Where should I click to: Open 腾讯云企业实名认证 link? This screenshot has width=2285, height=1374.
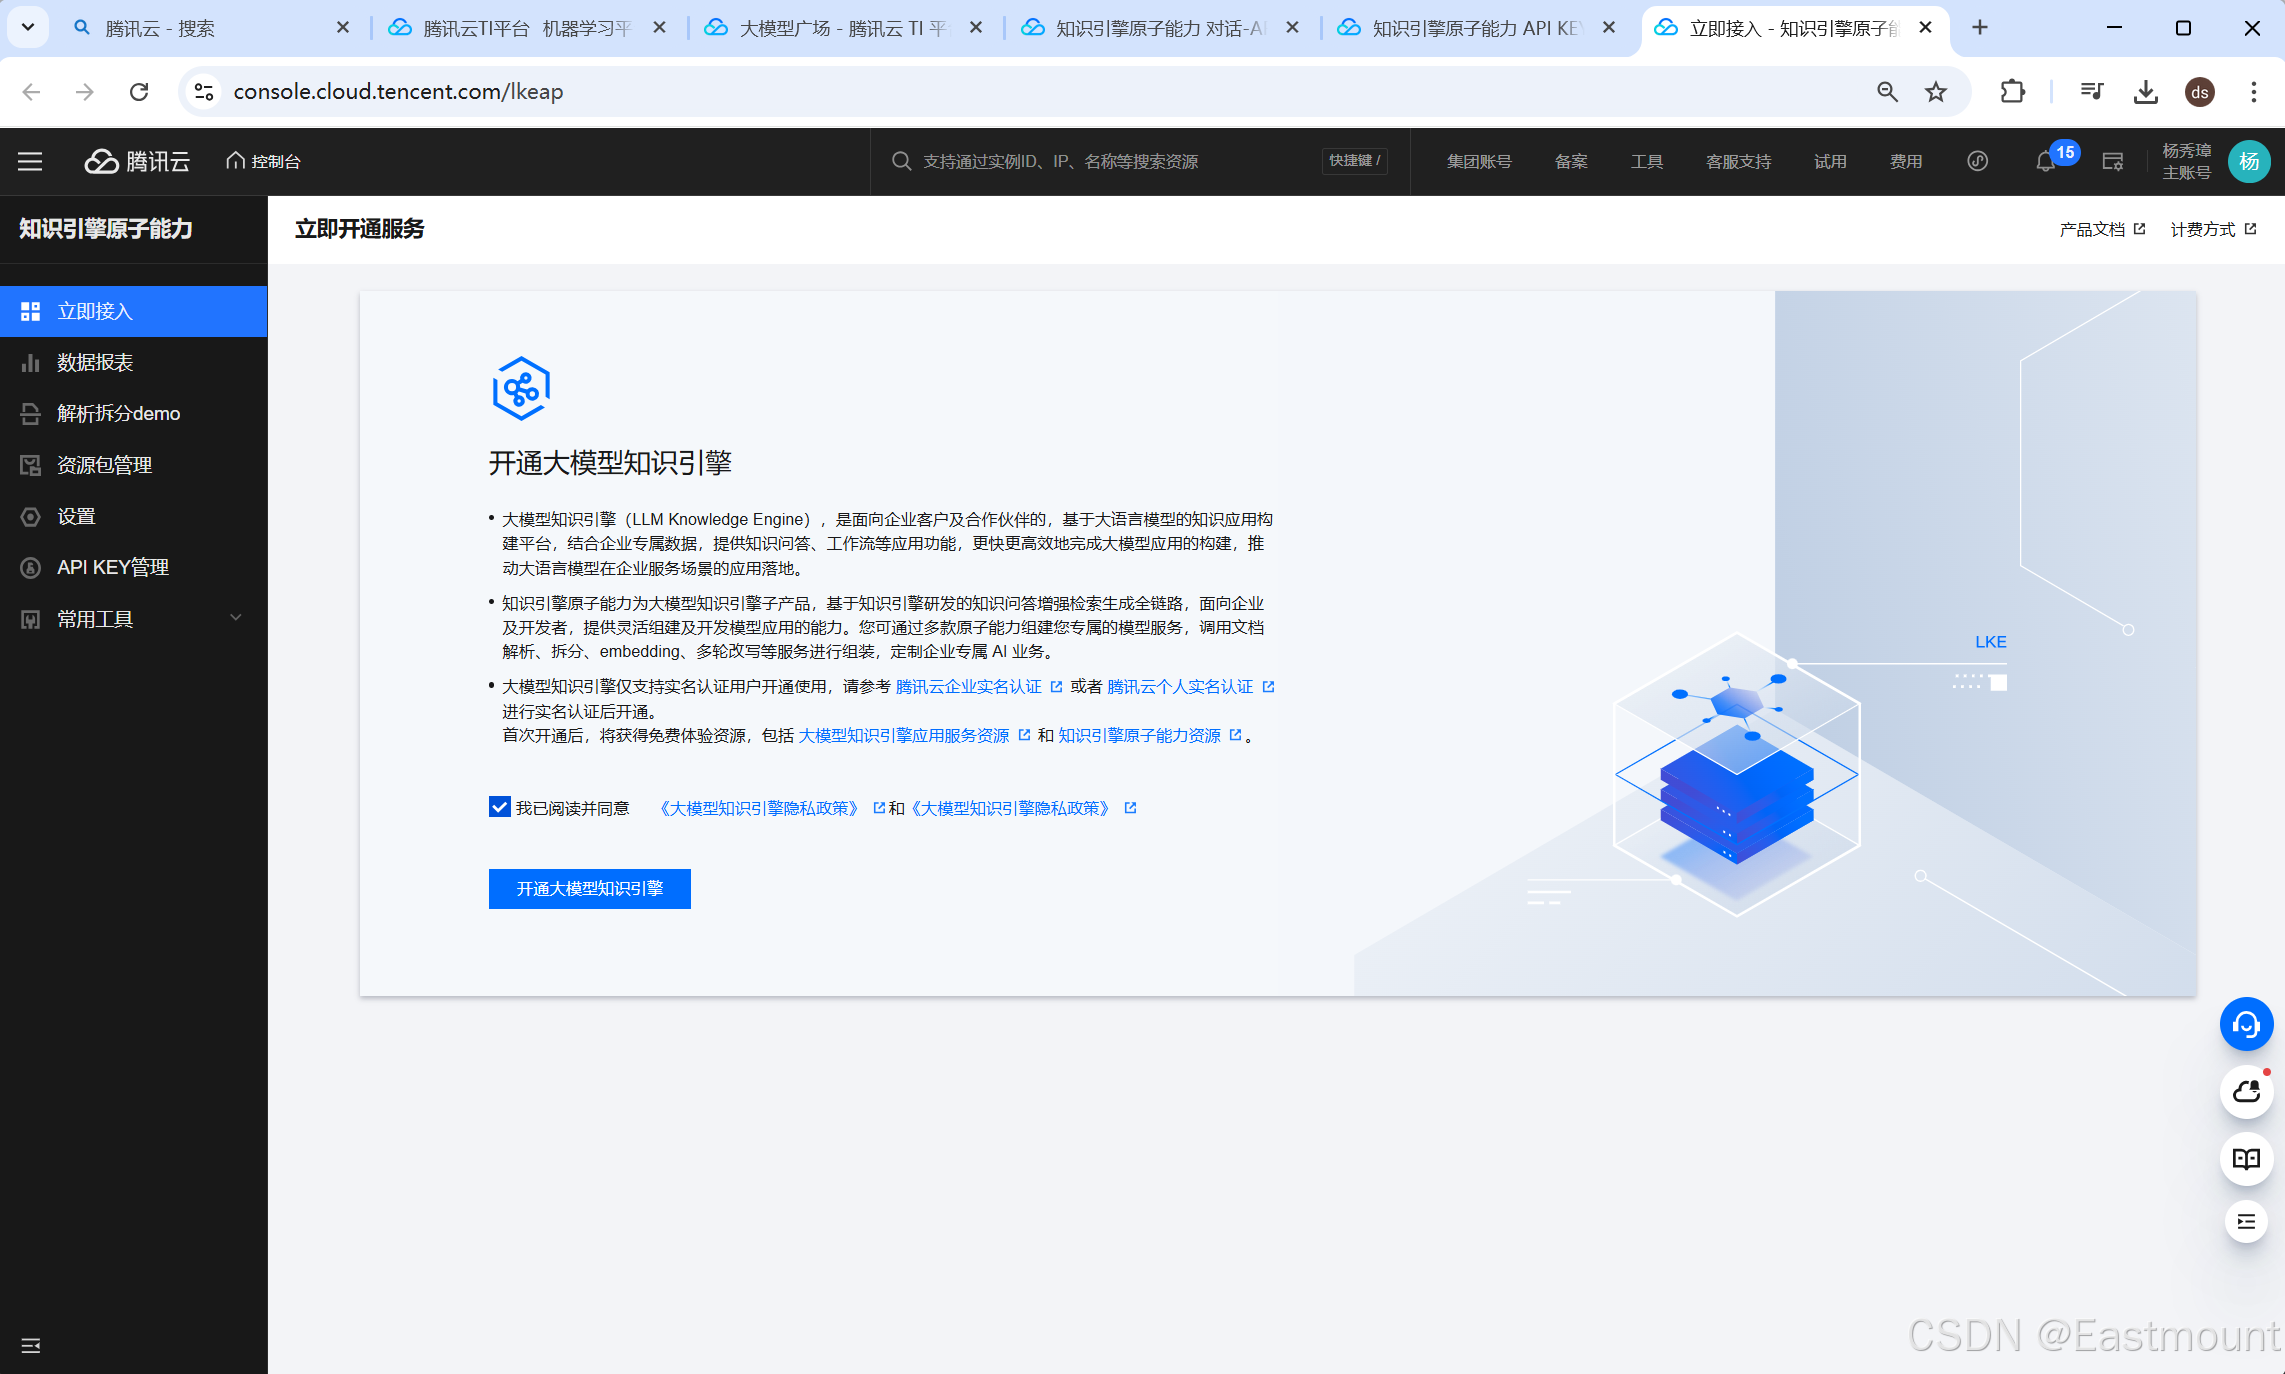coord(968,686)
